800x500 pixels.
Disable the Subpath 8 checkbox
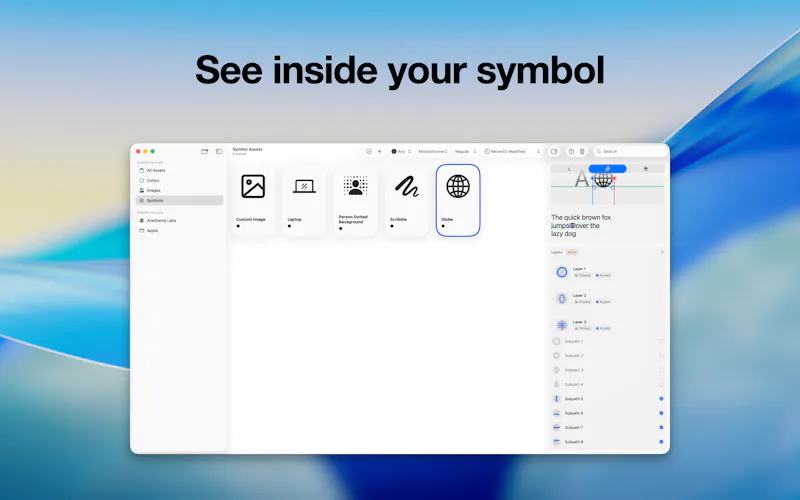pos(661,442)
